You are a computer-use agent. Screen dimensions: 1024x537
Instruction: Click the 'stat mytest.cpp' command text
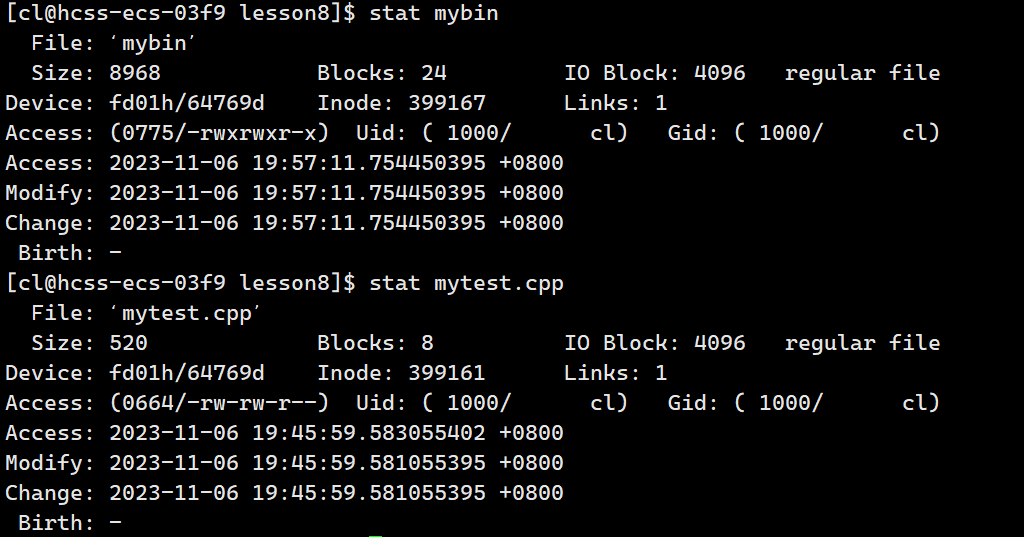point(466,283)
